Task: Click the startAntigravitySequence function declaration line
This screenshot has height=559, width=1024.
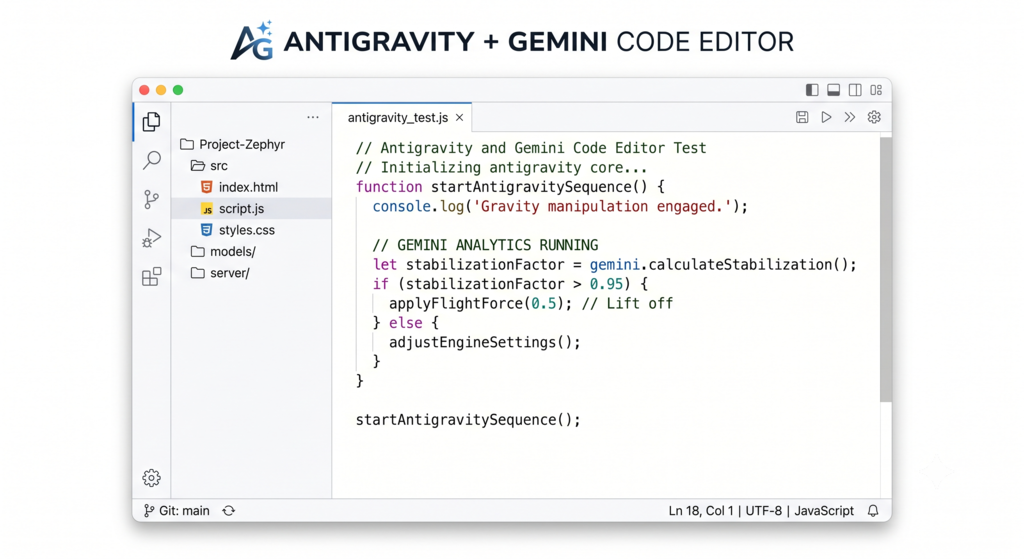Action: [510, 187]
